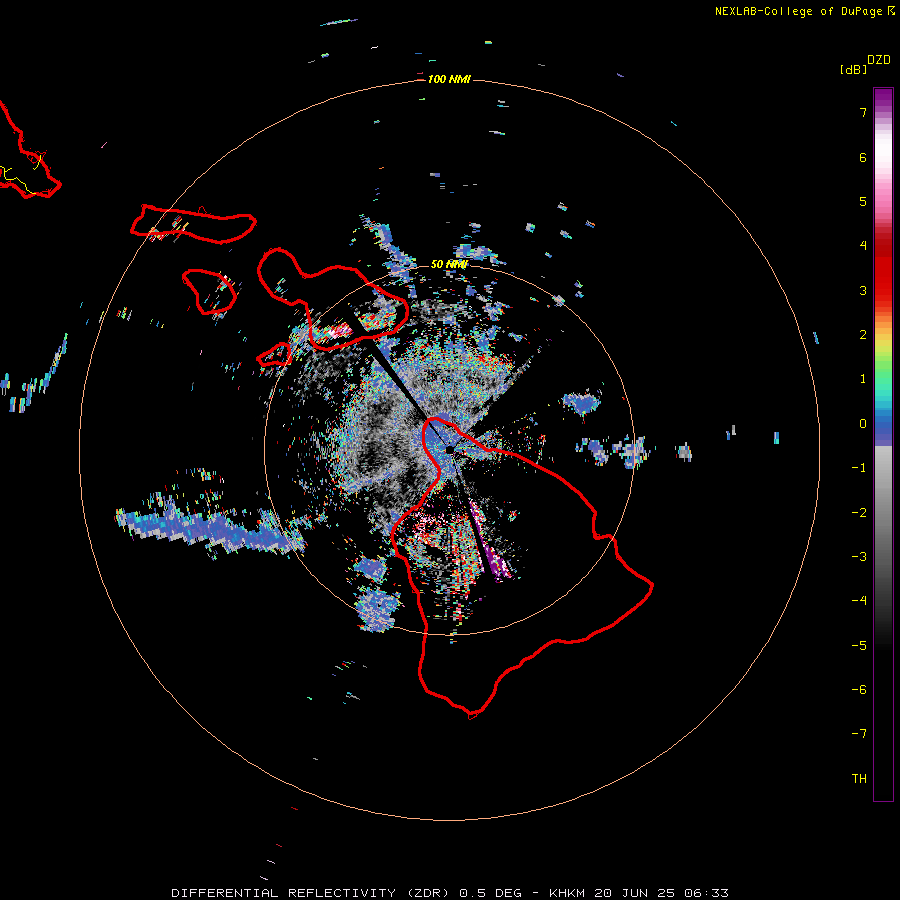Click the -7 tick label on the scale

(x=859, y=734)
